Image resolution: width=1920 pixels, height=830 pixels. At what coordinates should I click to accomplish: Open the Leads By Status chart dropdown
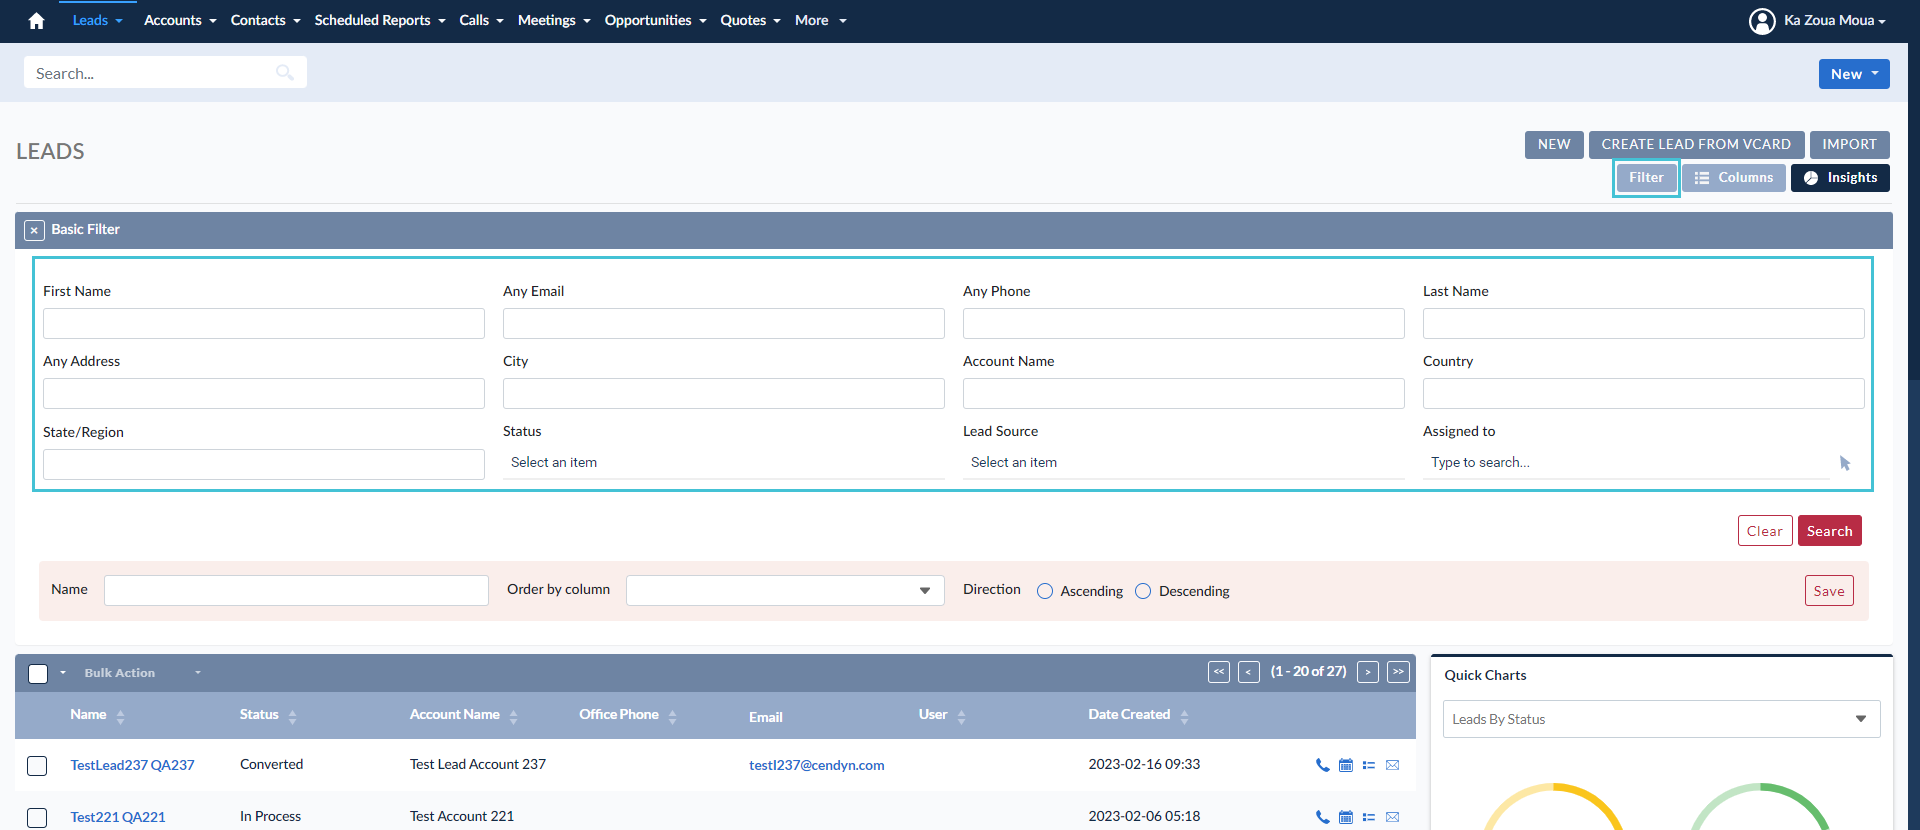point(1661,719)
